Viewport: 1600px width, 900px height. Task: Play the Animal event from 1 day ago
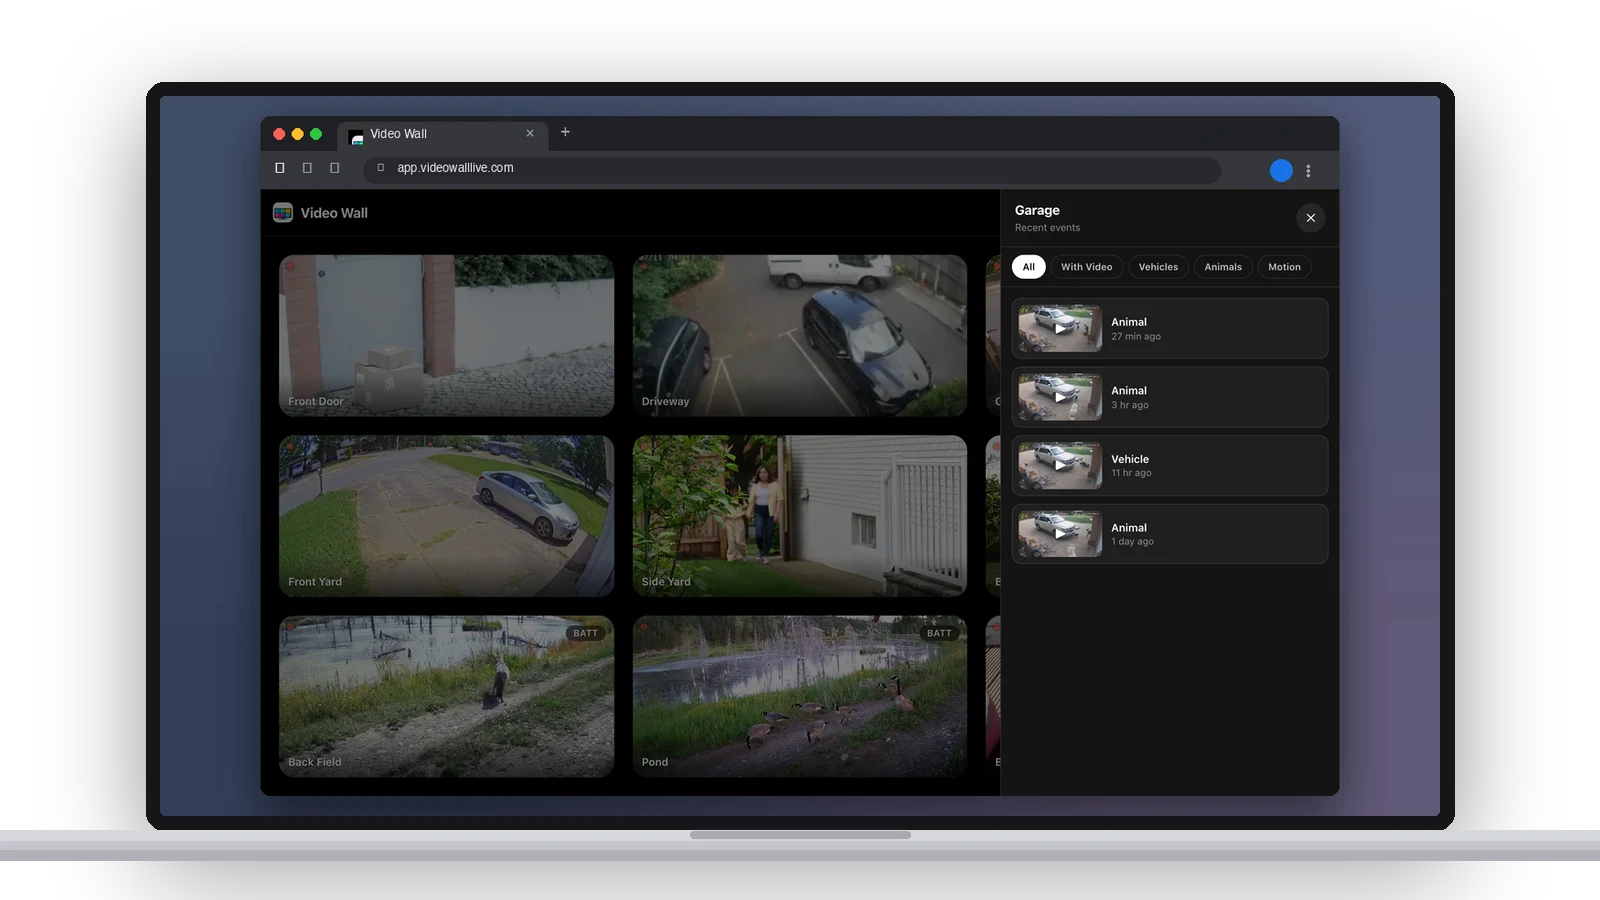1060,534
